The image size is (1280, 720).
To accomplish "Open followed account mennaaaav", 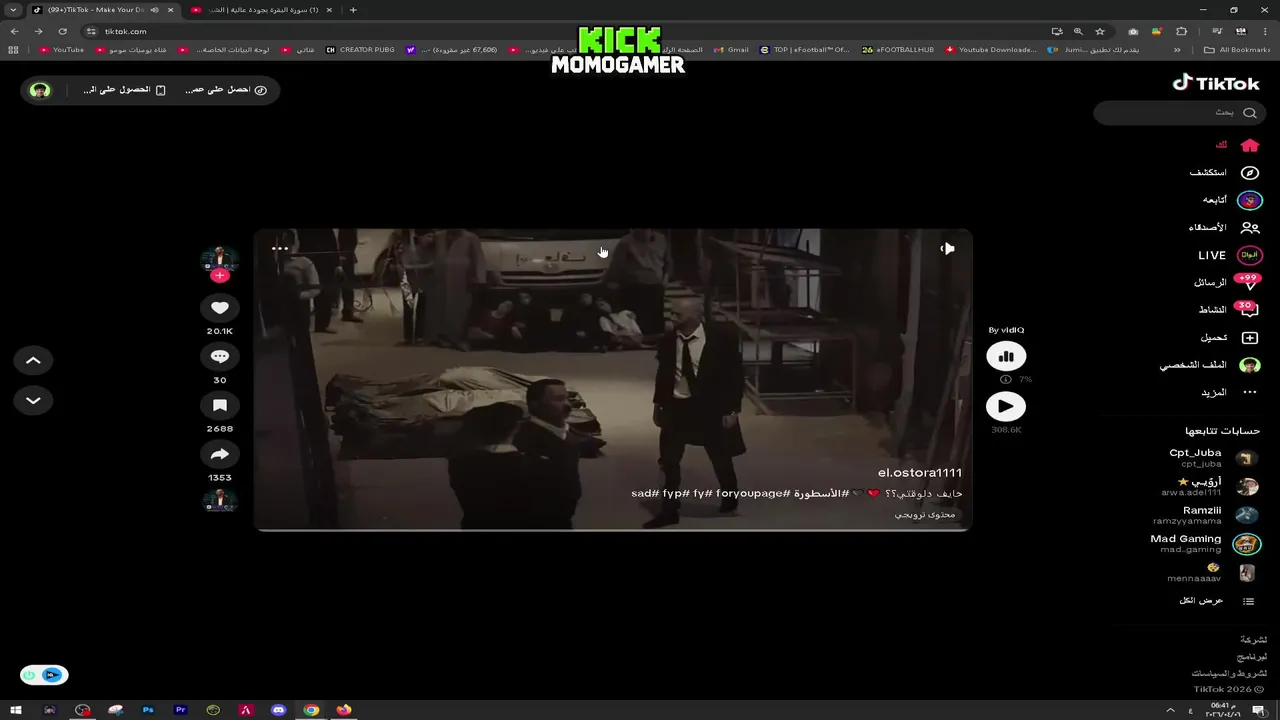I will [x=1211, y=573].
